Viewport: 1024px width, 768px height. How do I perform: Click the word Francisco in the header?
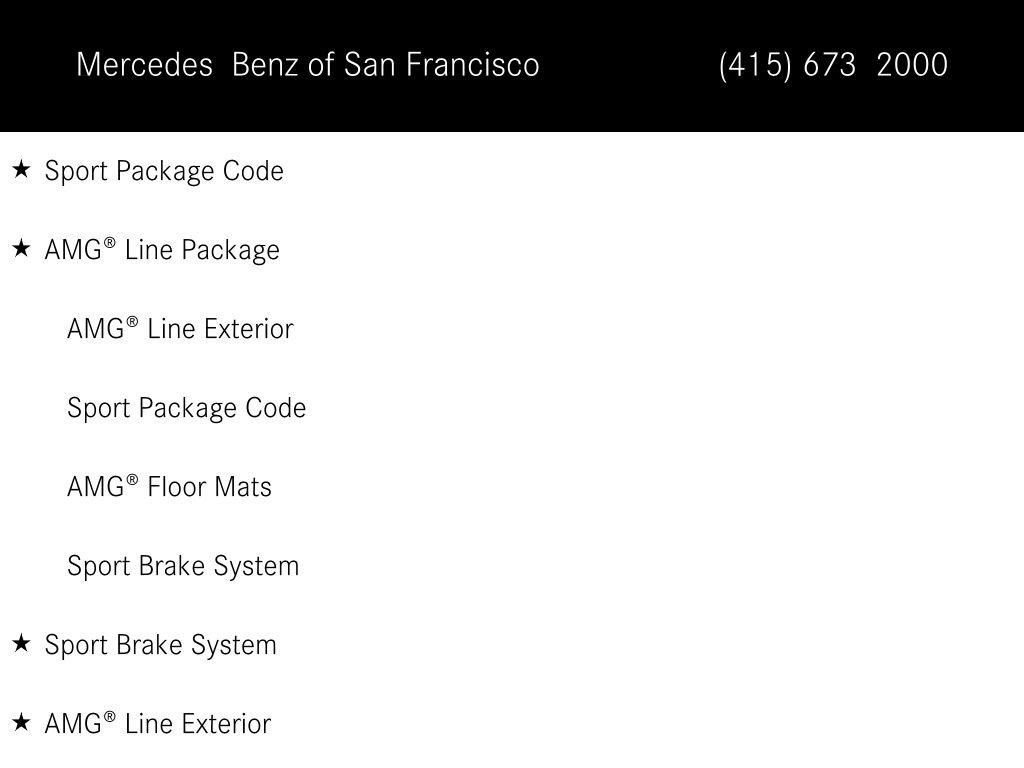pyautogui.click(x=472, y=65)
